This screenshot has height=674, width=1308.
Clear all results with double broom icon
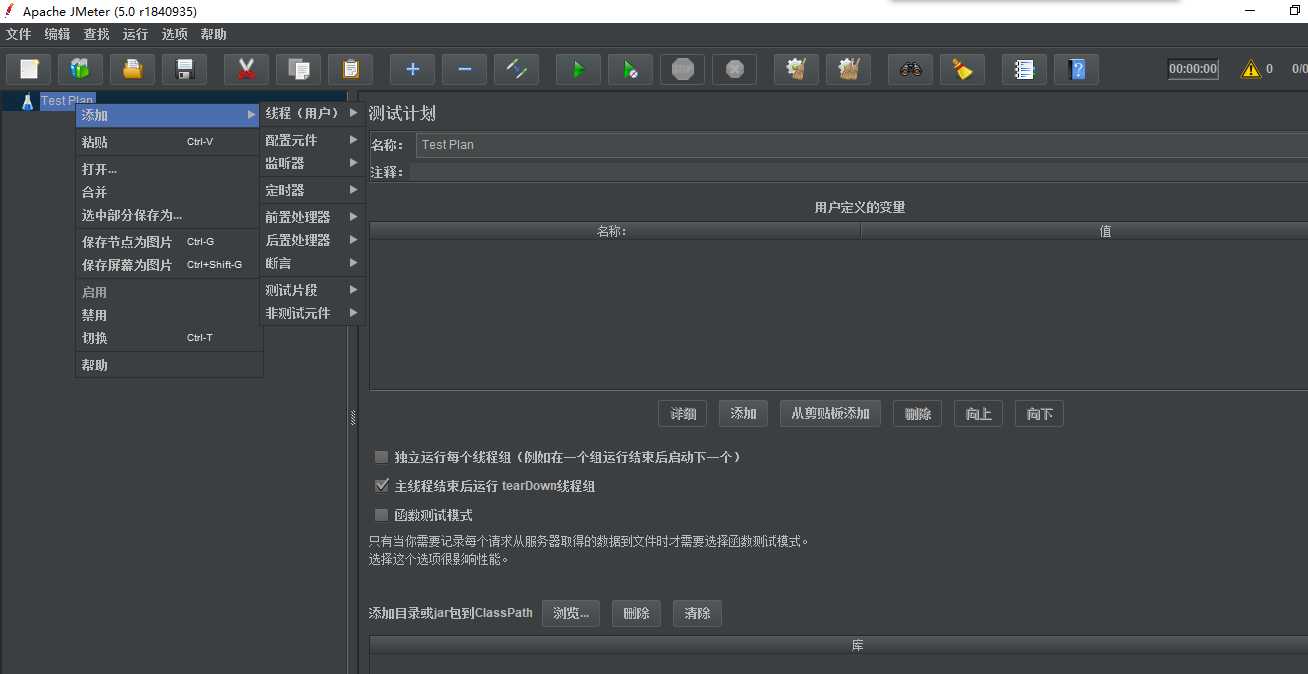pyautogui.click(x=848, y=69)
